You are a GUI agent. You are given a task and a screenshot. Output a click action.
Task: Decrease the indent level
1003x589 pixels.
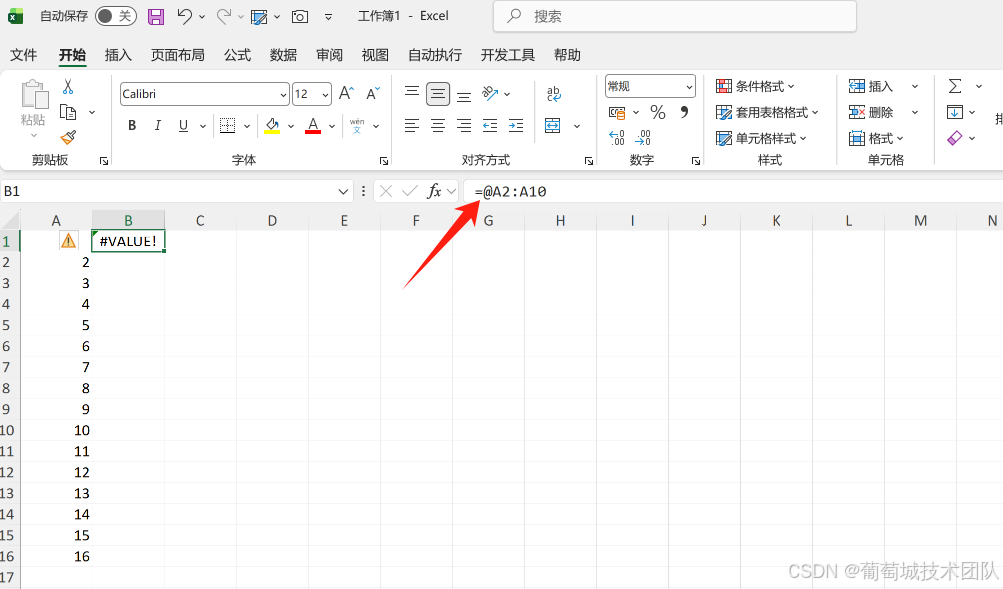(490, 125)
